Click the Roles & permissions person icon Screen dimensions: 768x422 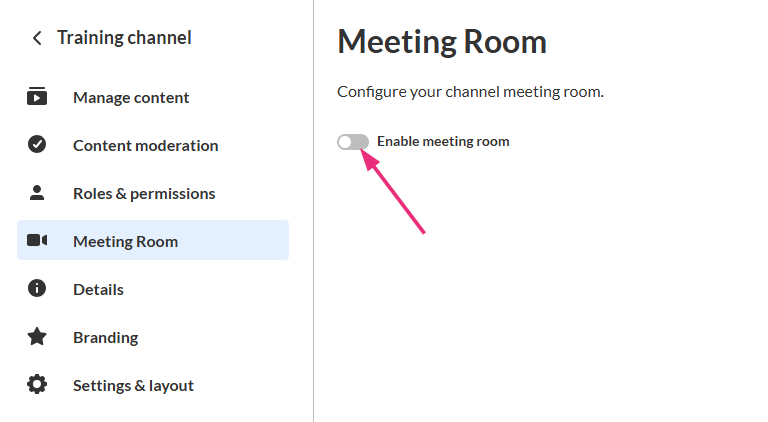(37, 193)
